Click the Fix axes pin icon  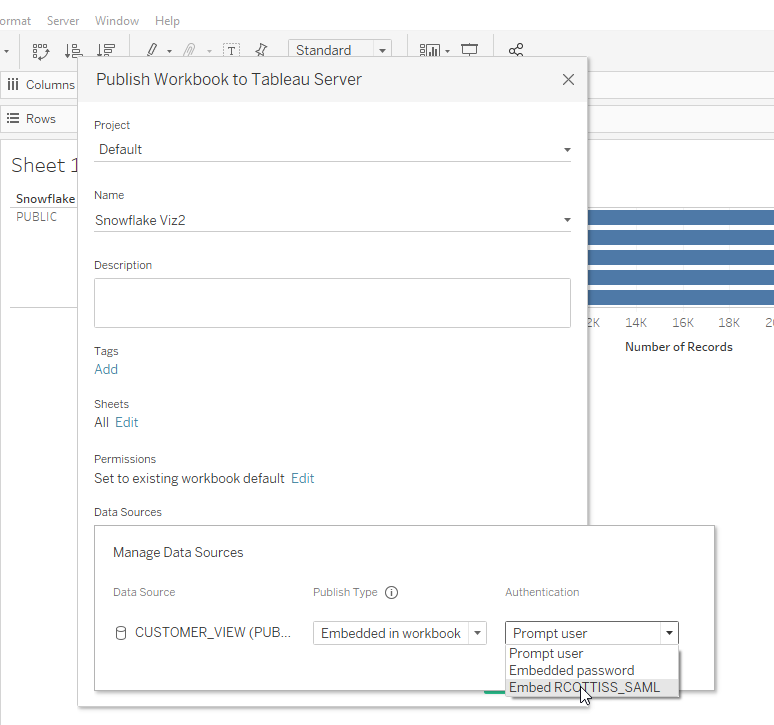click(261, 50)
